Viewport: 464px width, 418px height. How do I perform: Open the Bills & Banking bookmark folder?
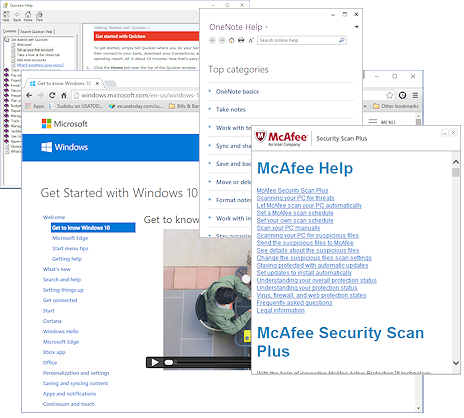point(184,106)
